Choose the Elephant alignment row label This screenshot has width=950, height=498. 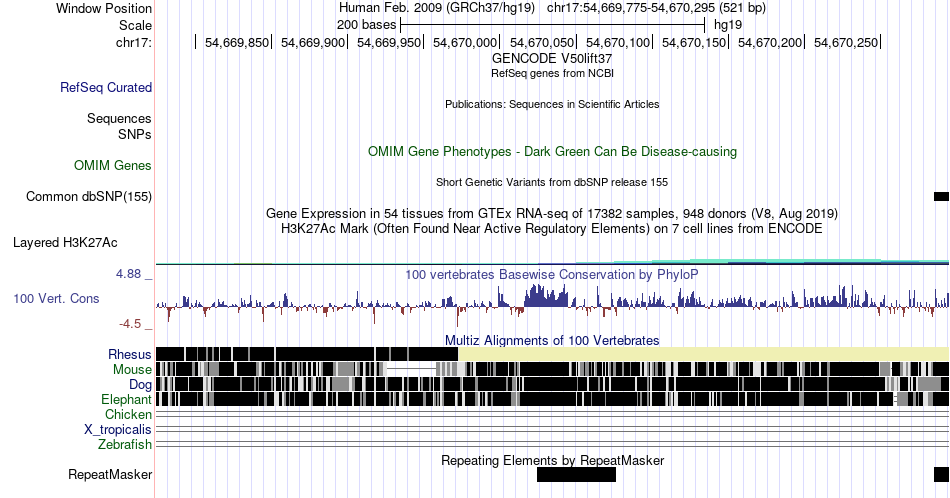click(x=127, y=399)
